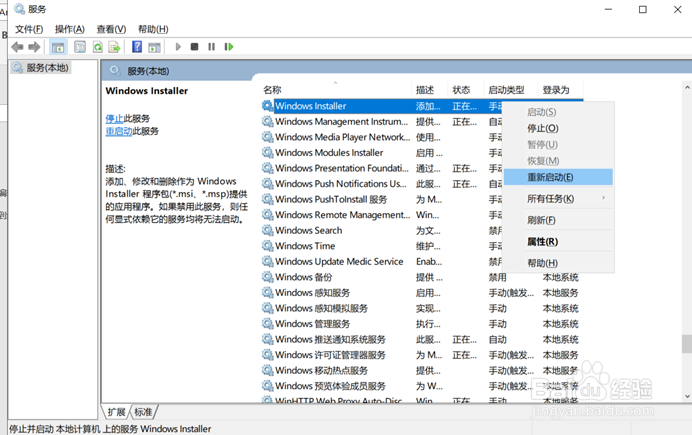692x435 pixels.
Task: Click the scrollbar down arrow
Action: tap(687, 396)
